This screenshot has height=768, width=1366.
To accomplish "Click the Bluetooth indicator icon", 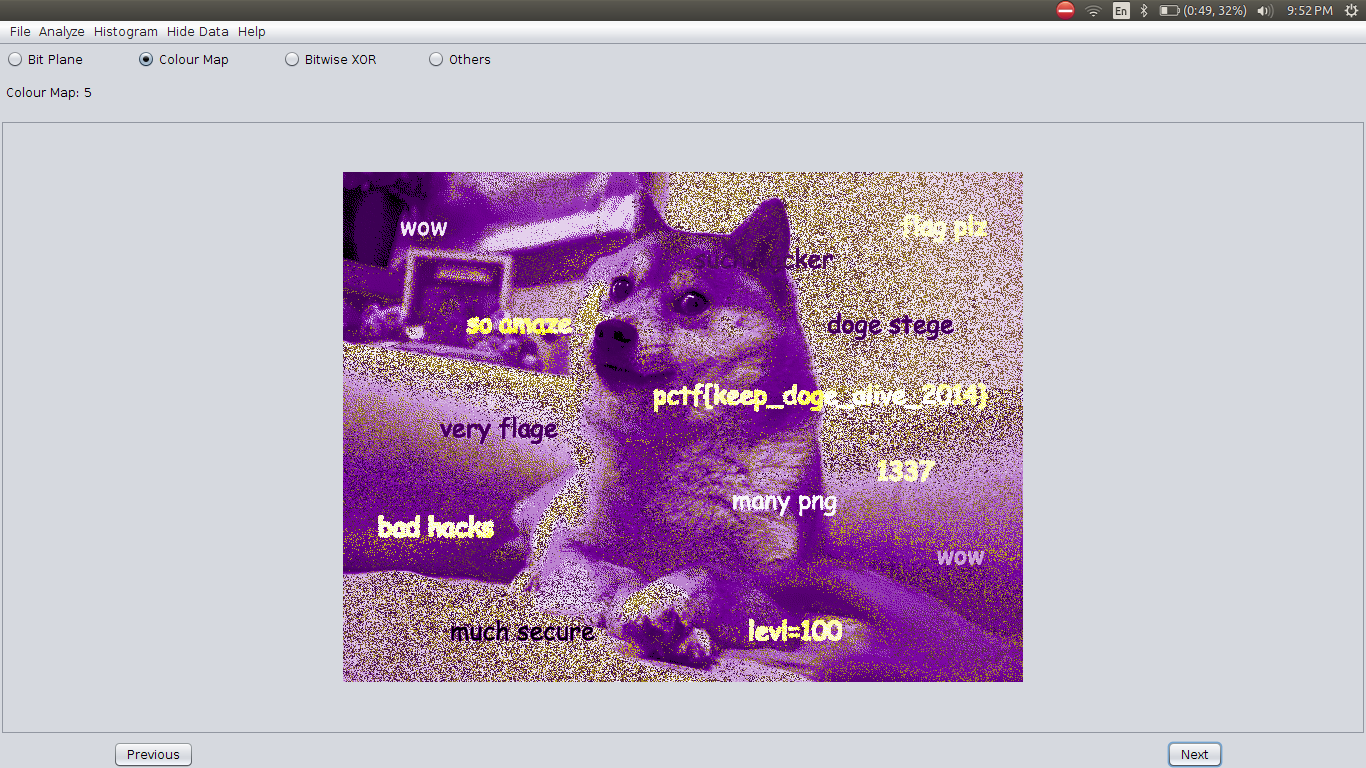I will (1144, 10).
